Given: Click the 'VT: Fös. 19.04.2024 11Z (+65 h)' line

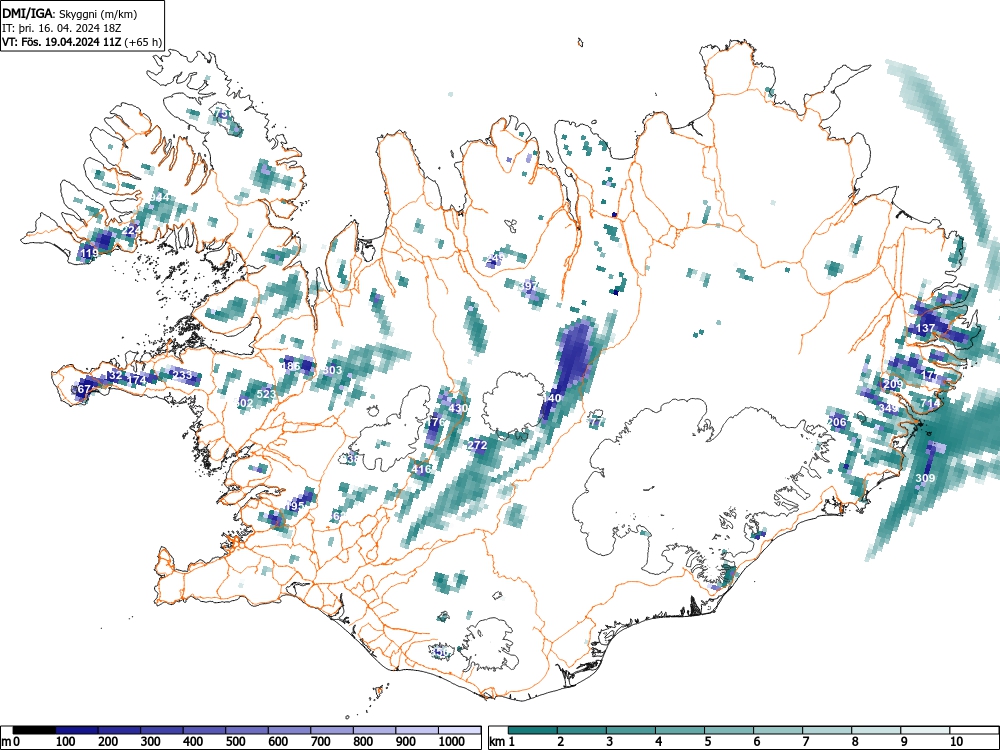Looking at the screenshot, I should (x=82, y=42).
